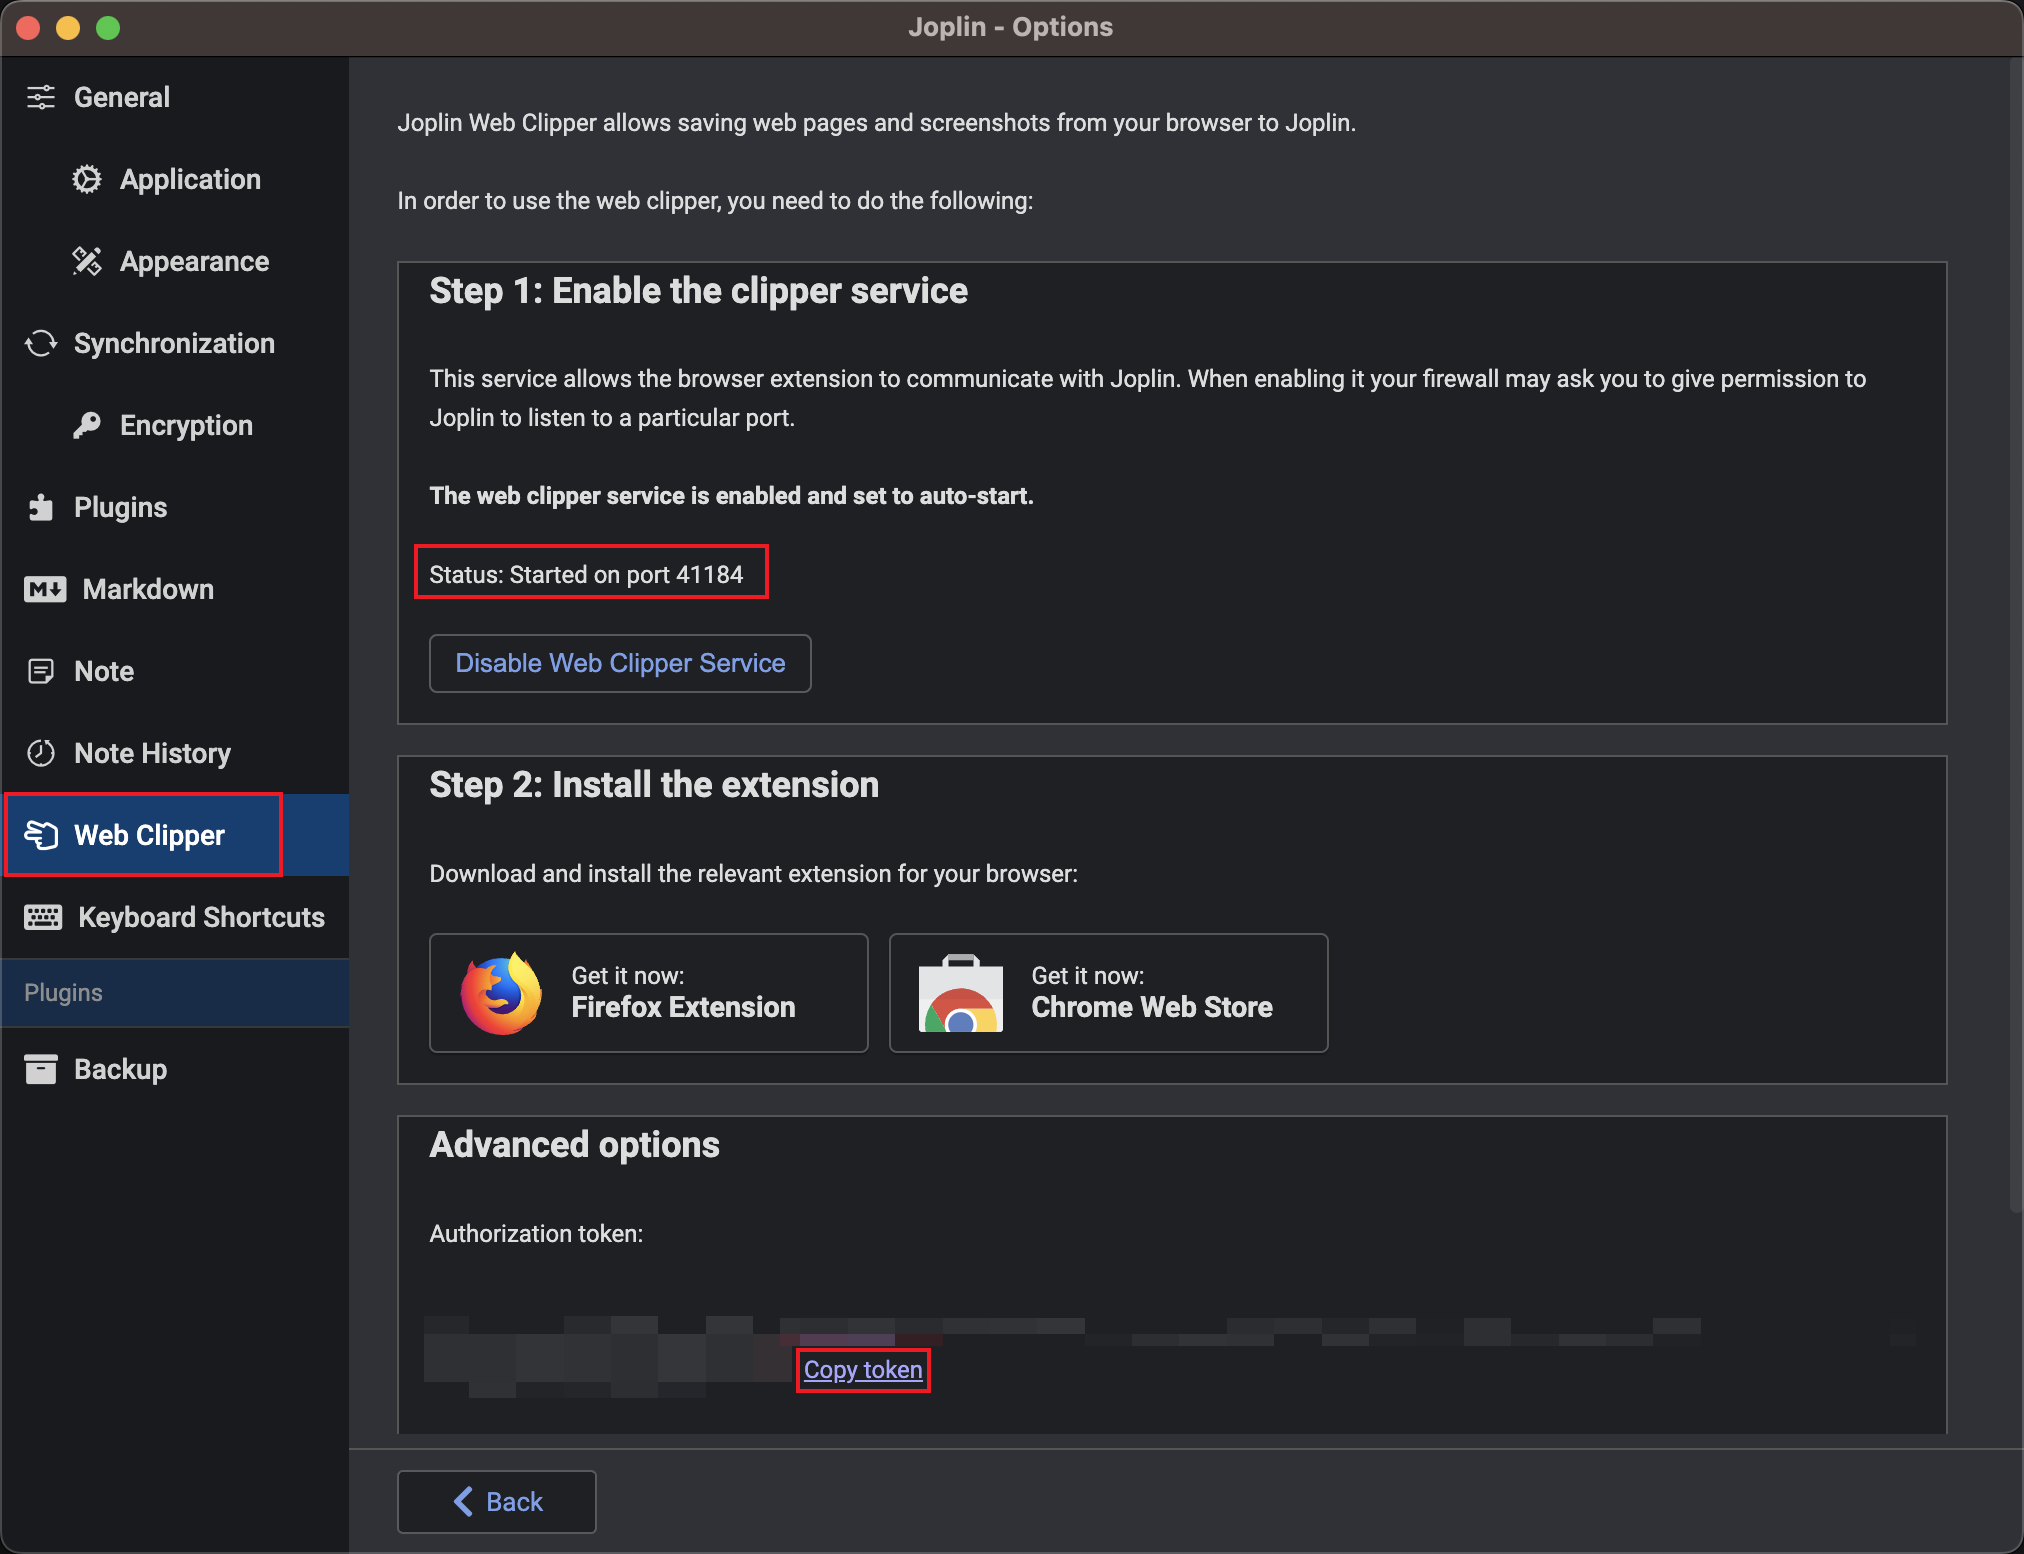Click the Keyboard Shortcuts keyboard icon
This screenshot has height=1554, width=2024.
click(43, 917)
